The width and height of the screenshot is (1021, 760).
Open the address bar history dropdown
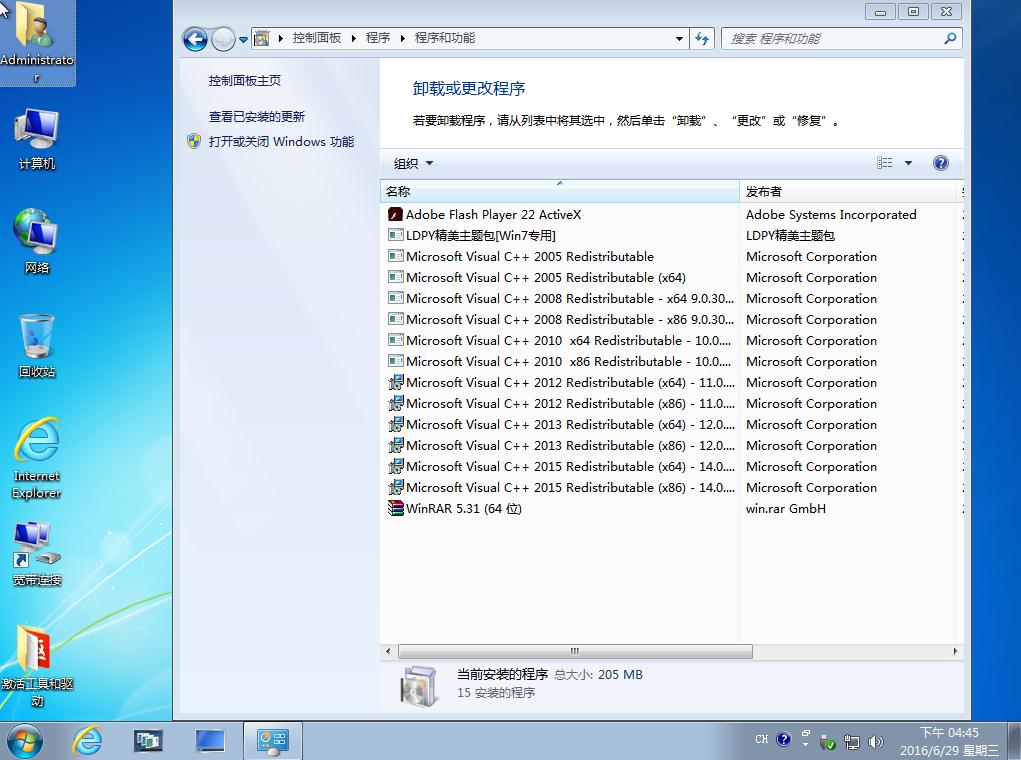tap(679, 38)
